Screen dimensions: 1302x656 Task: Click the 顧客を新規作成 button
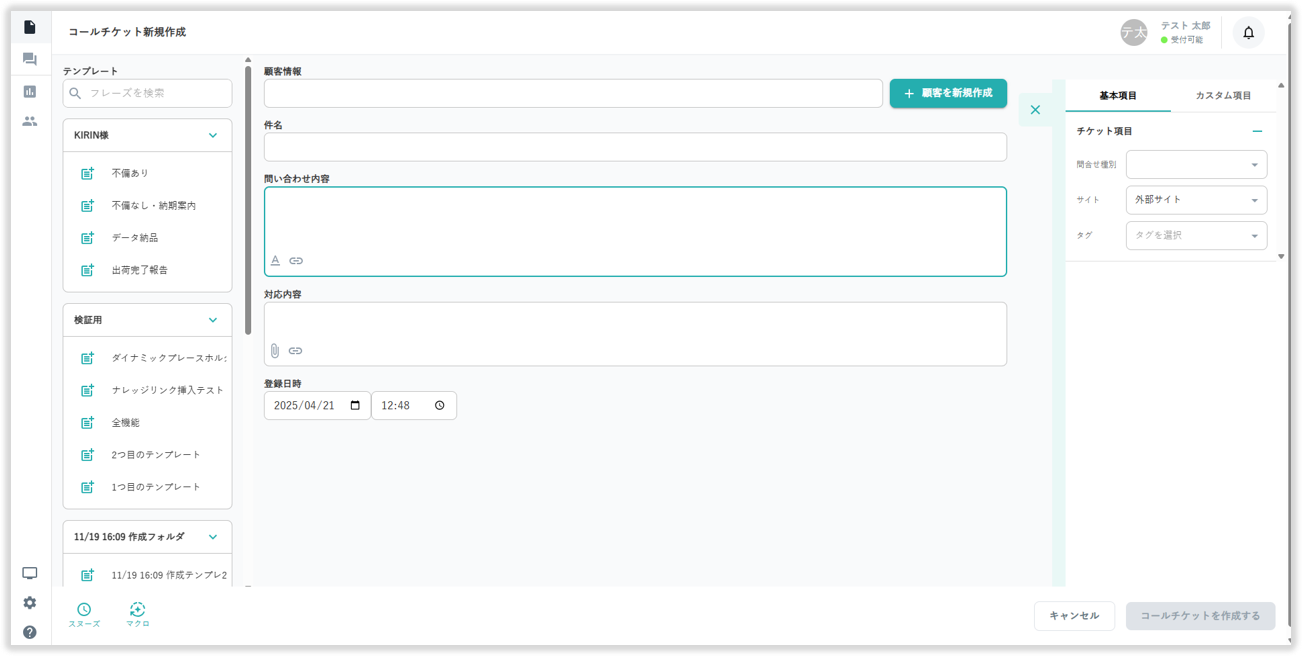point(948,93)
